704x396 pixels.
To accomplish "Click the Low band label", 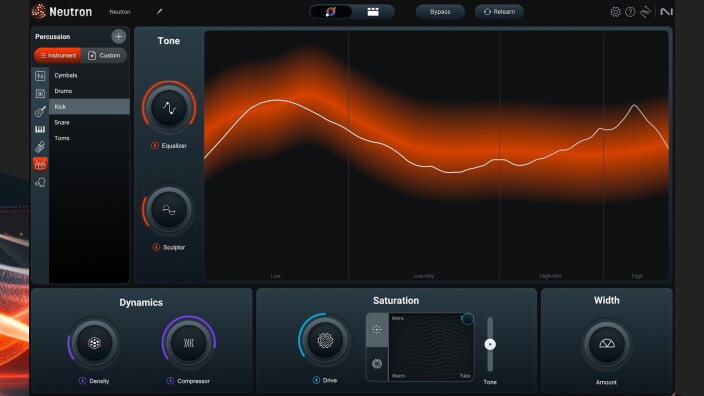I will tap(276, 276).
